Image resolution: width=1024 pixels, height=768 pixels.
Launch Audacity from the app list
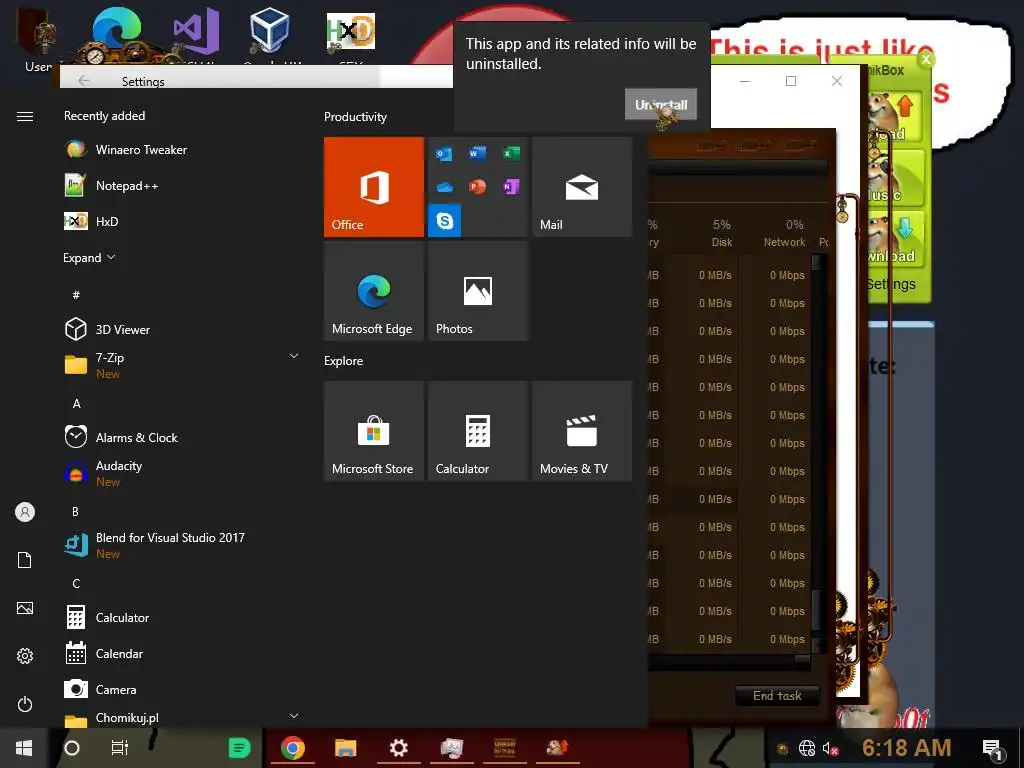click(x=182, y=473)
